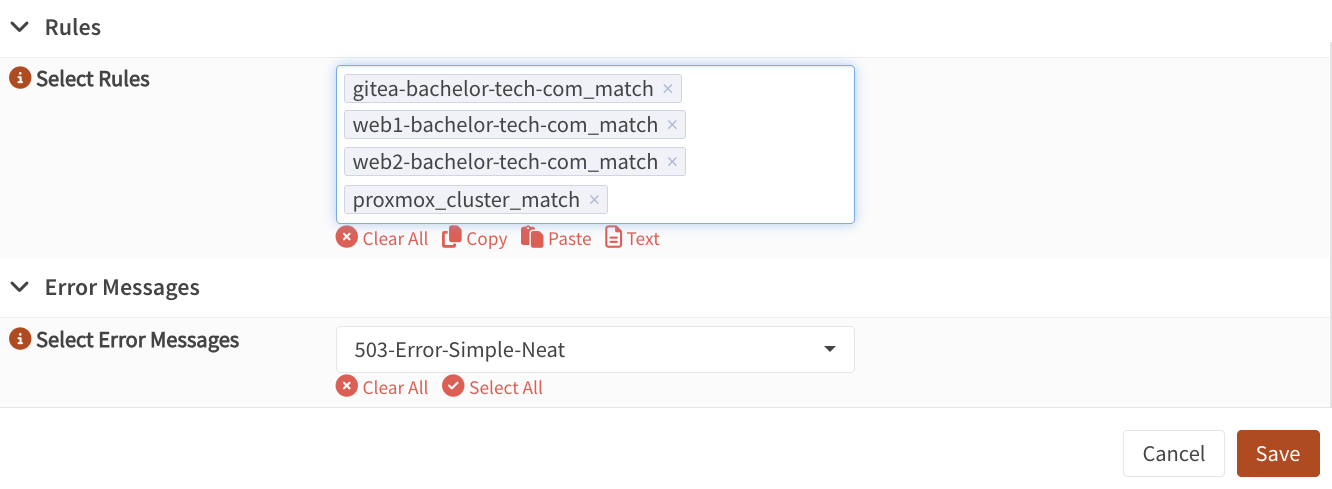Save the configuration changes
Screen dimensions: 1332x489
tap(1278, 454)
